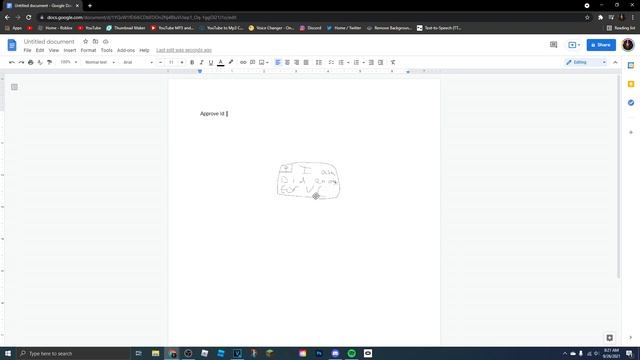
Task: Open Keep in the side panel
Action: pos(631,84)
